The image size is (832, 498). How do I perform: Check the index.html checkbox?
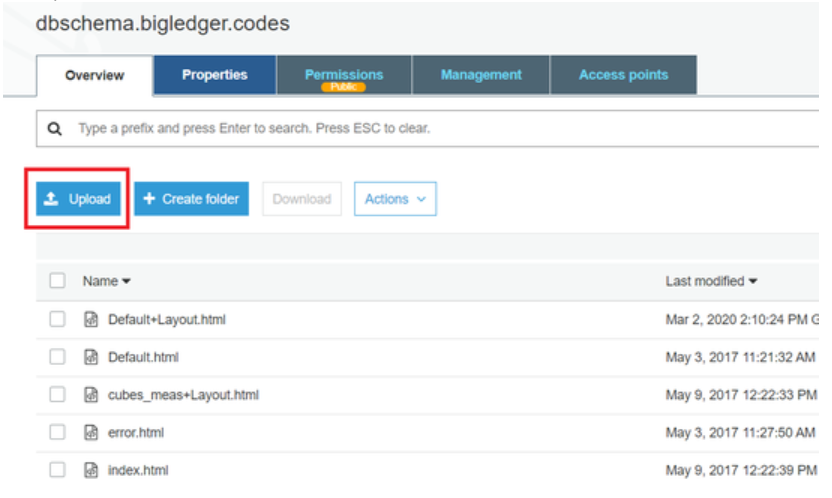(x=57, y=470)
